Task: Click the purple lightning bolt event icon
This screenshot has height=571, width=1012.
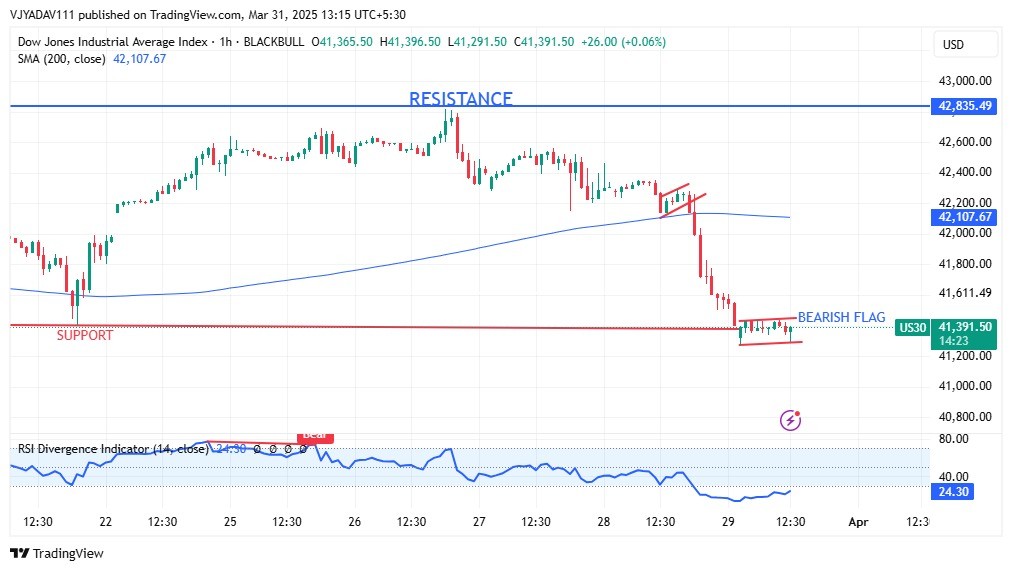Action: pyautogui.click(x=791, y=420)
